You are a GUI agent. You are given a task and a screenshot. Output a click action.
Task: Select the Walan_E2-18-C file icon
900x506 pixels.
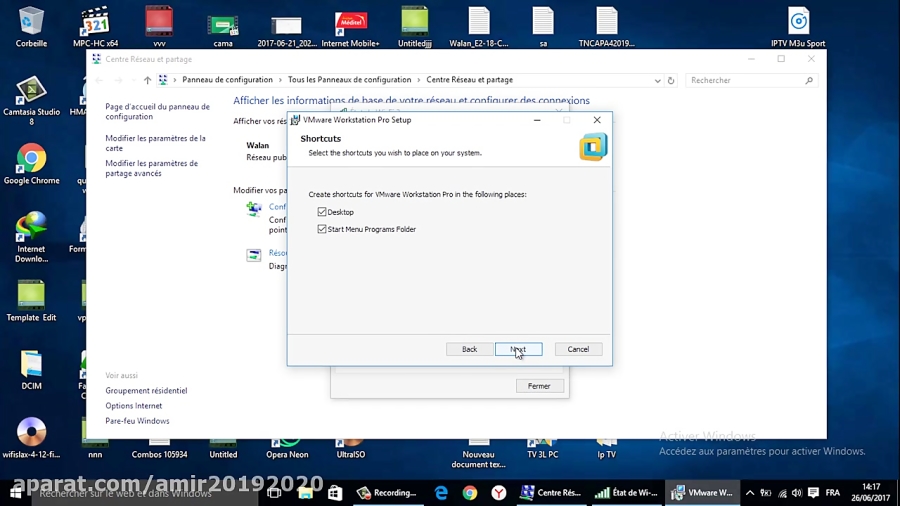(x=479, y=27)
